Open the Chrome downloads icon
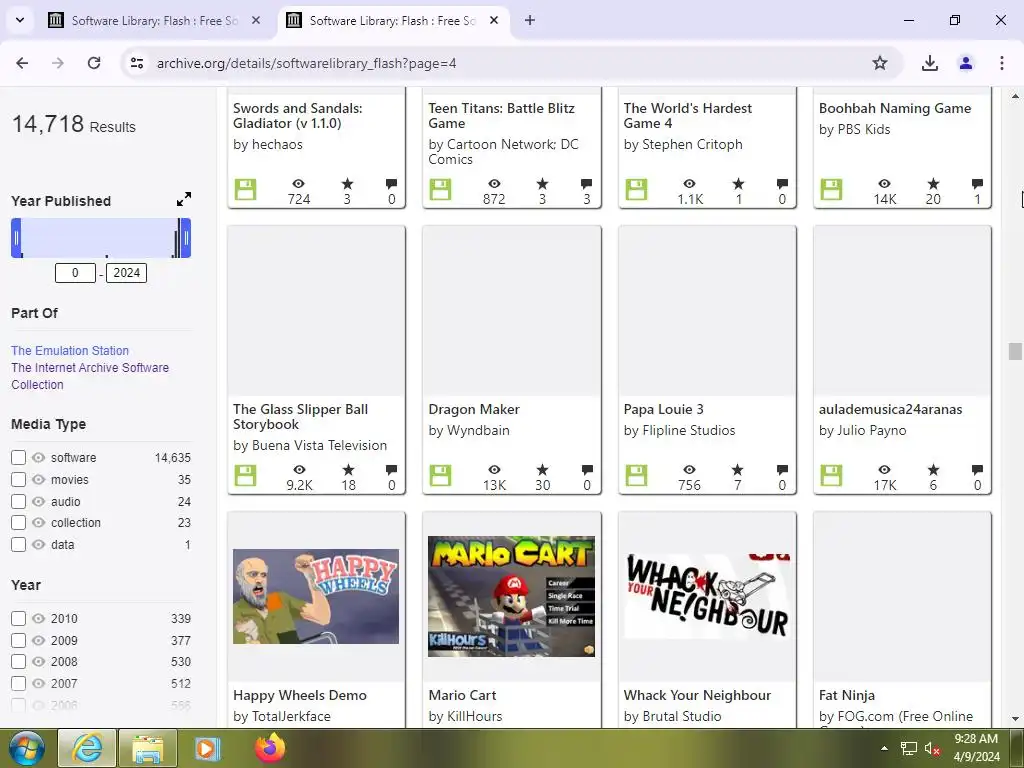This screenshot has height=768, width=1024. pos(929,63)
